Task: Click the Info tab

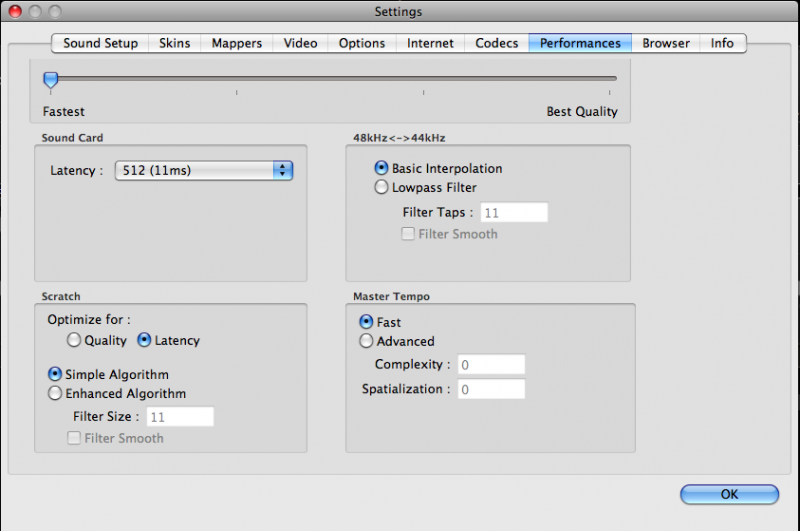Action: [x=722, y=43]
